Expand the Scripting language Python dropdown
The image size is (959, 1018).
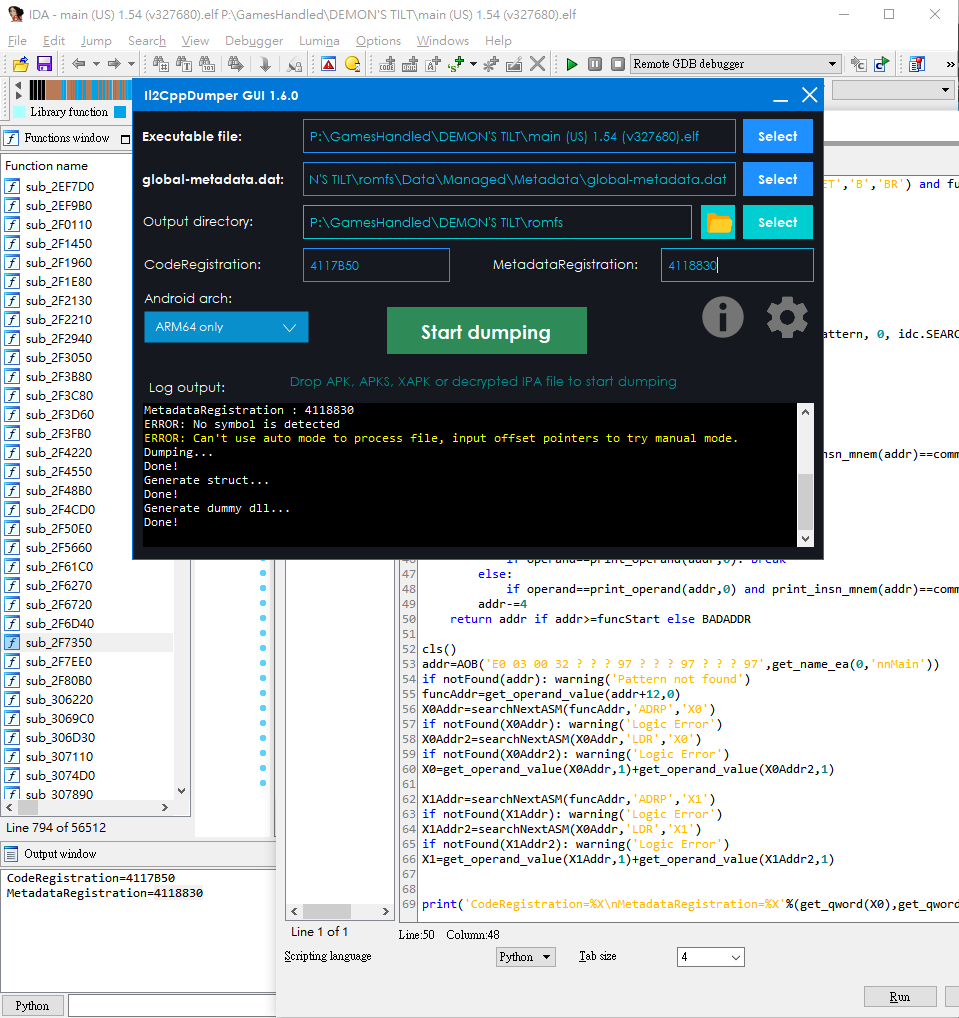(x=525, y=957)
